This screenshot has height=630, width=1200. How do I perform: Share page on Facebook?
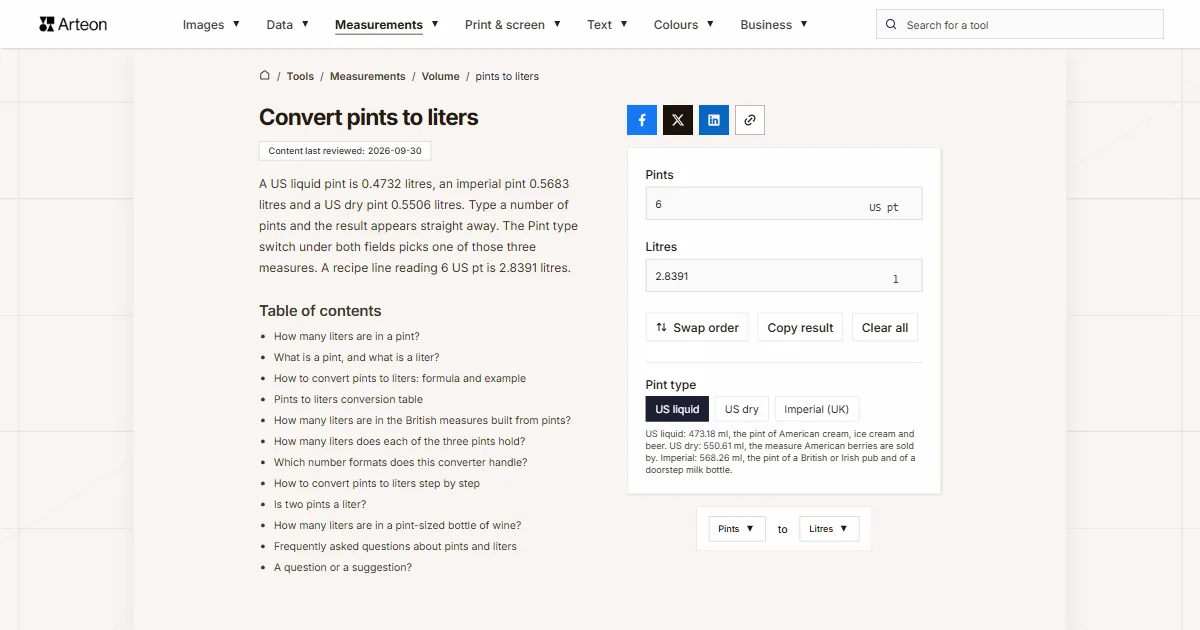(x=642, y=120)
